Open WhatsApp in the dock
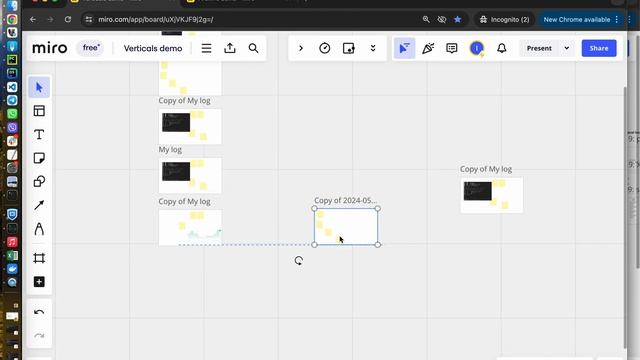Viewport: 640px width, 360px height. pyautogui.click(x=12, y=113)
